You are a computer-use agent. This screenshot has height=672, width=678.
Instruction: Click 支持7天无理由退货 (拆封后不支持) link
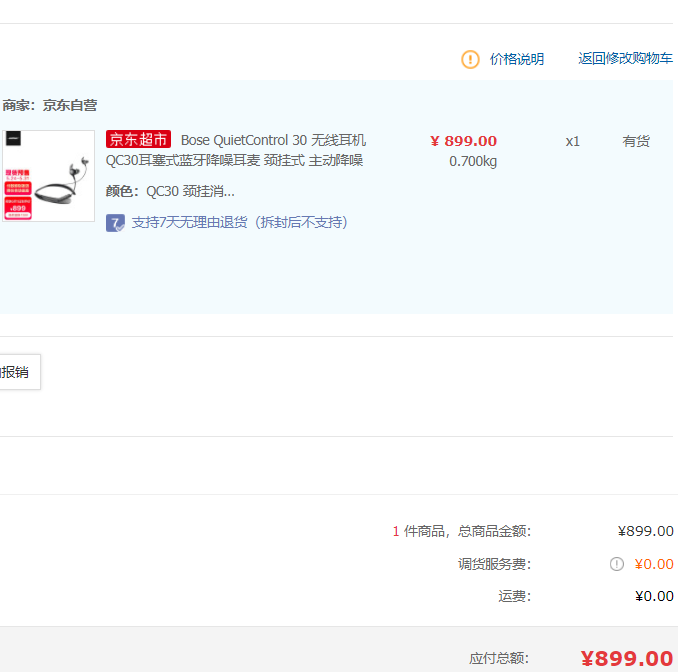point(240,222)
